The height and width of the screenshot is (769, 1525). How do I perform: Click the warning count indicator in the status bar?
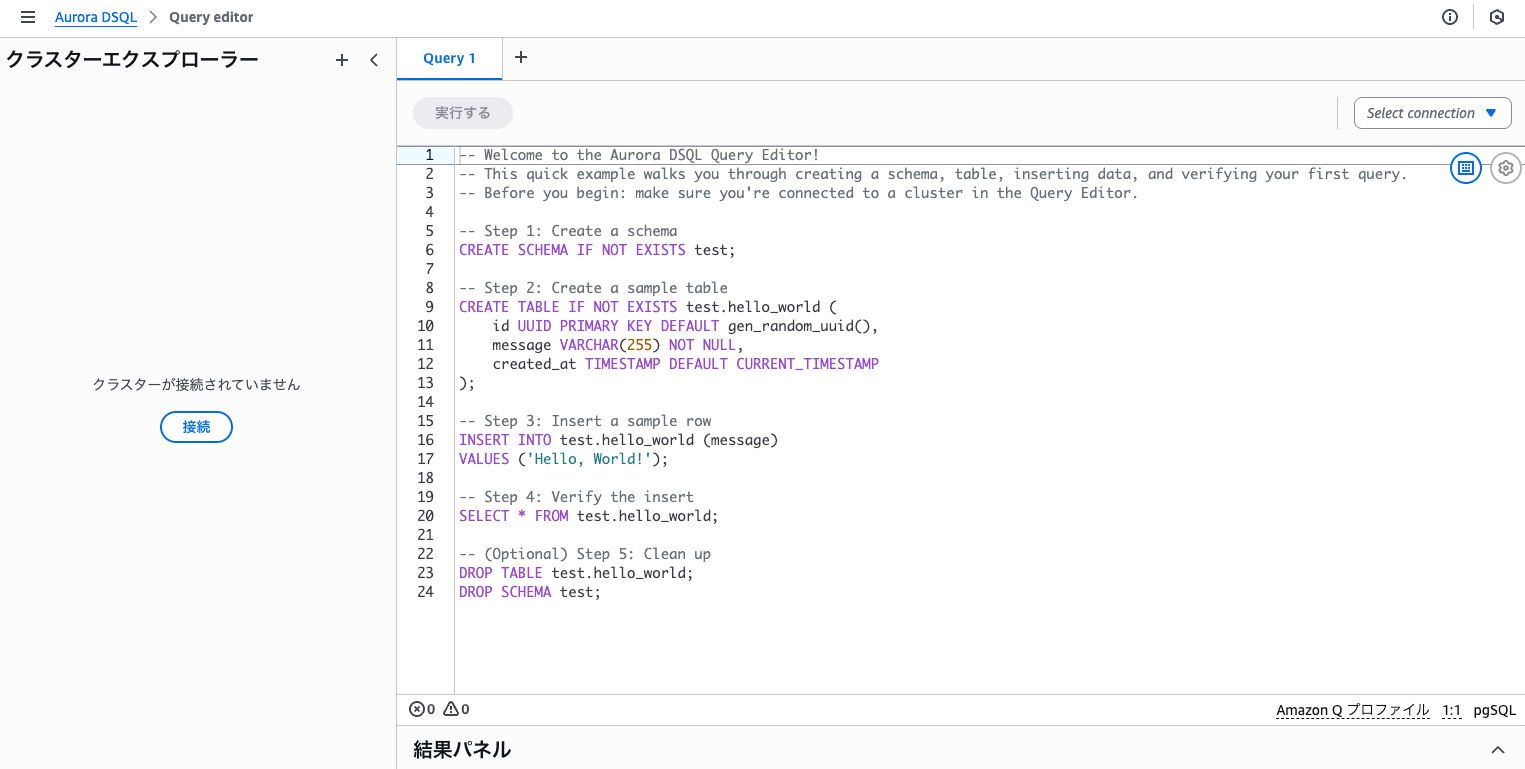point(456,708)
